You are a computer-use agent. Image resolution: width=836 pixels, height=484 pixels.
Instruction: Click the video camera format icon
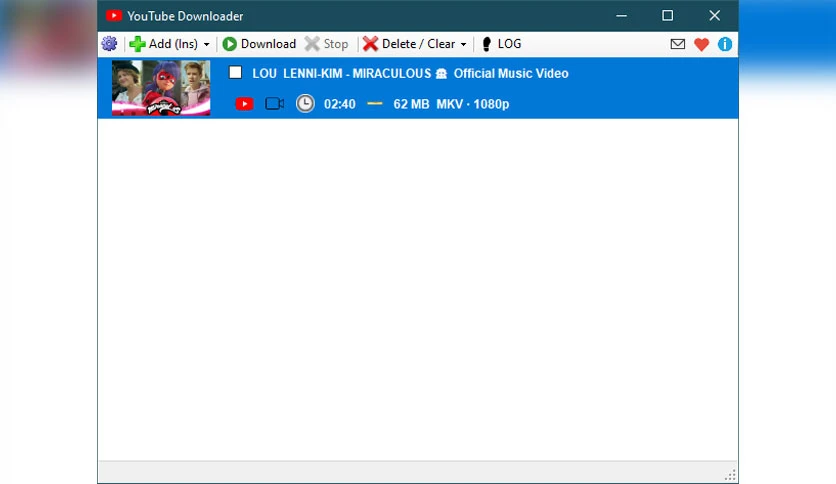(x=275, y=103)
